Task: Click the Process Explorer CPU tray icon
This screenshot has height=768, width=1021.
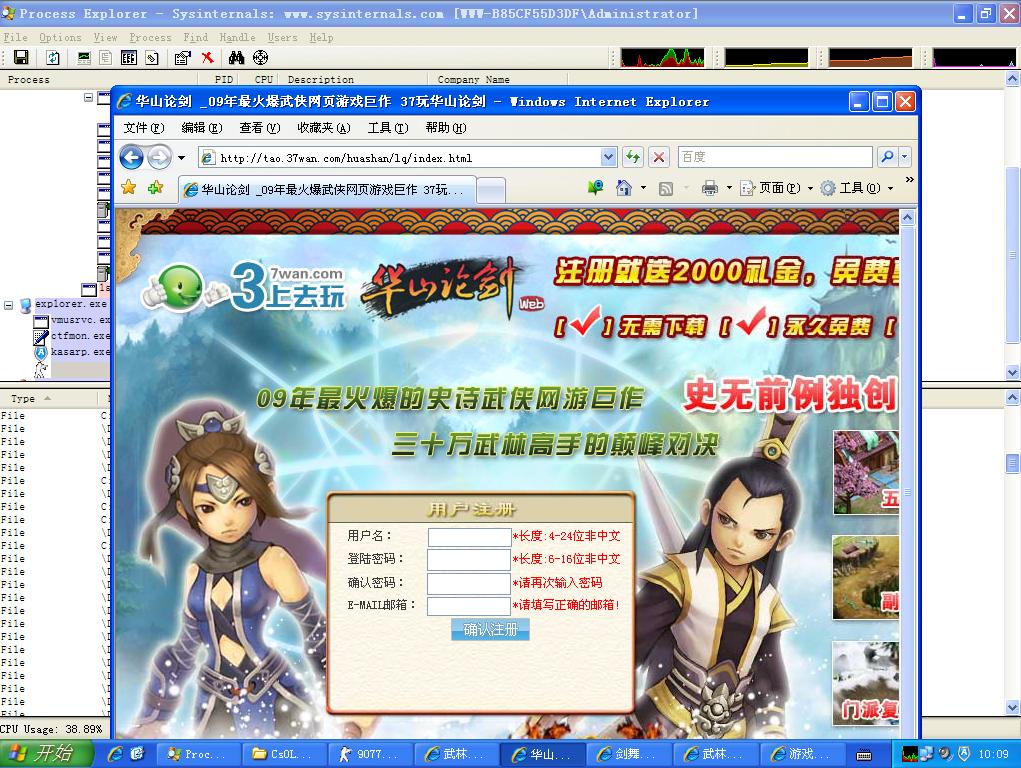Action: click(910, 754)
